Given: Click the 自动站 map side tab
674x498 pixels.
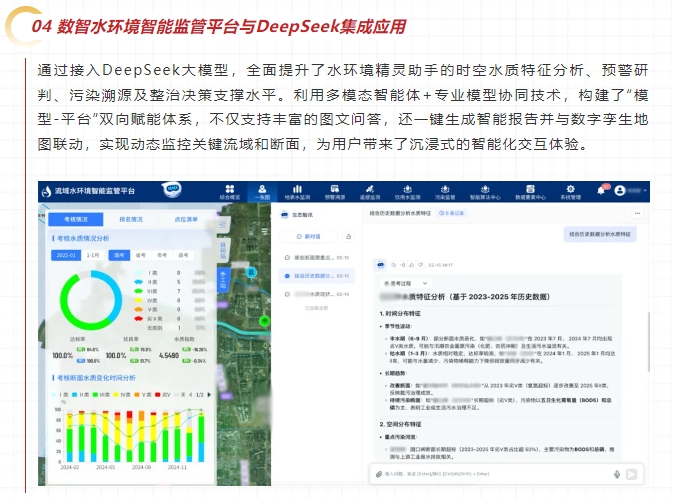Looking at the screenshot, I should (223, 250).
